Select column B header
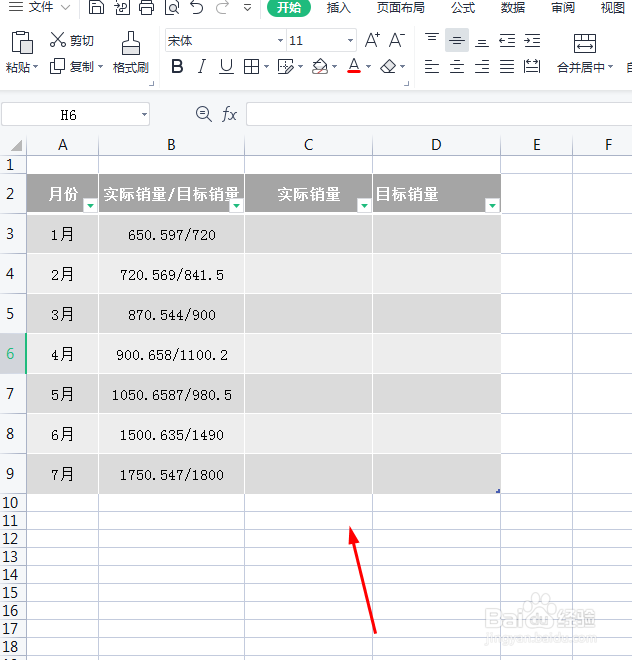The width and height of the screenshot is (632, 660). pos(171,145)
